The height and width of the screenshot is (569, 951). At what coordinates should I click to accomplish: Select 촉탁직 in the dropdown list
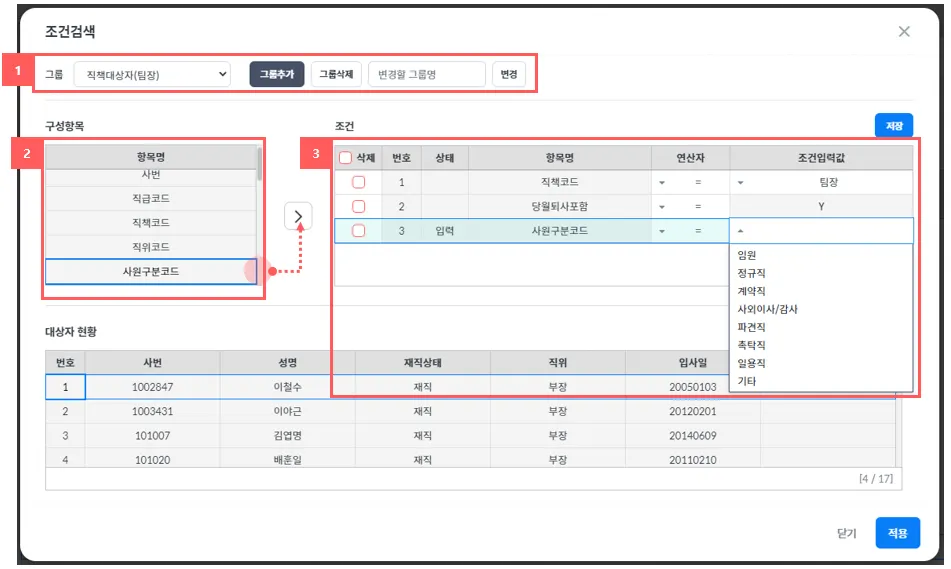click(751, 345)
